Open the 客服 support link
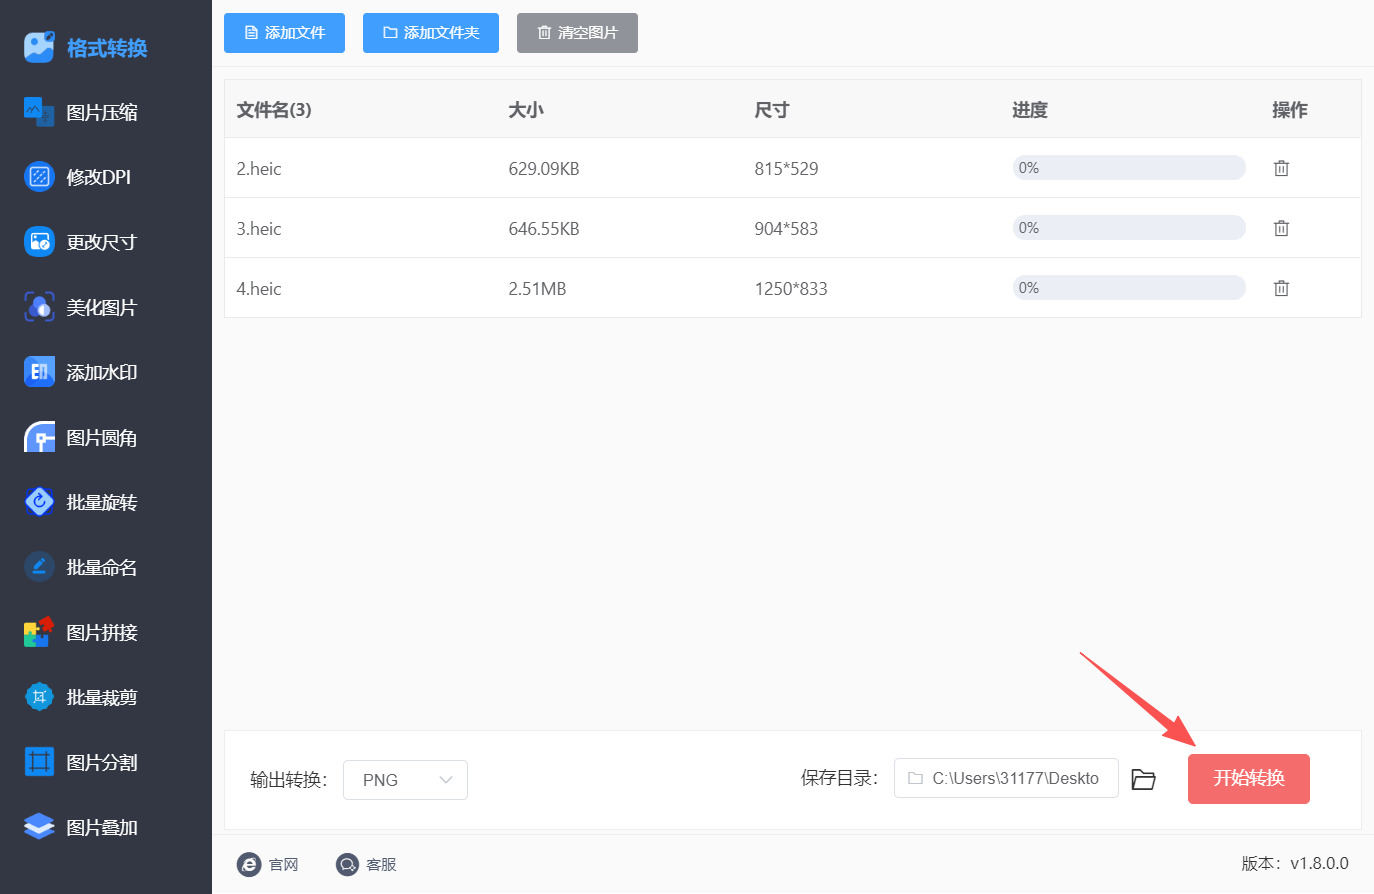The image size is (1374, 894). [x=366, y=864]
